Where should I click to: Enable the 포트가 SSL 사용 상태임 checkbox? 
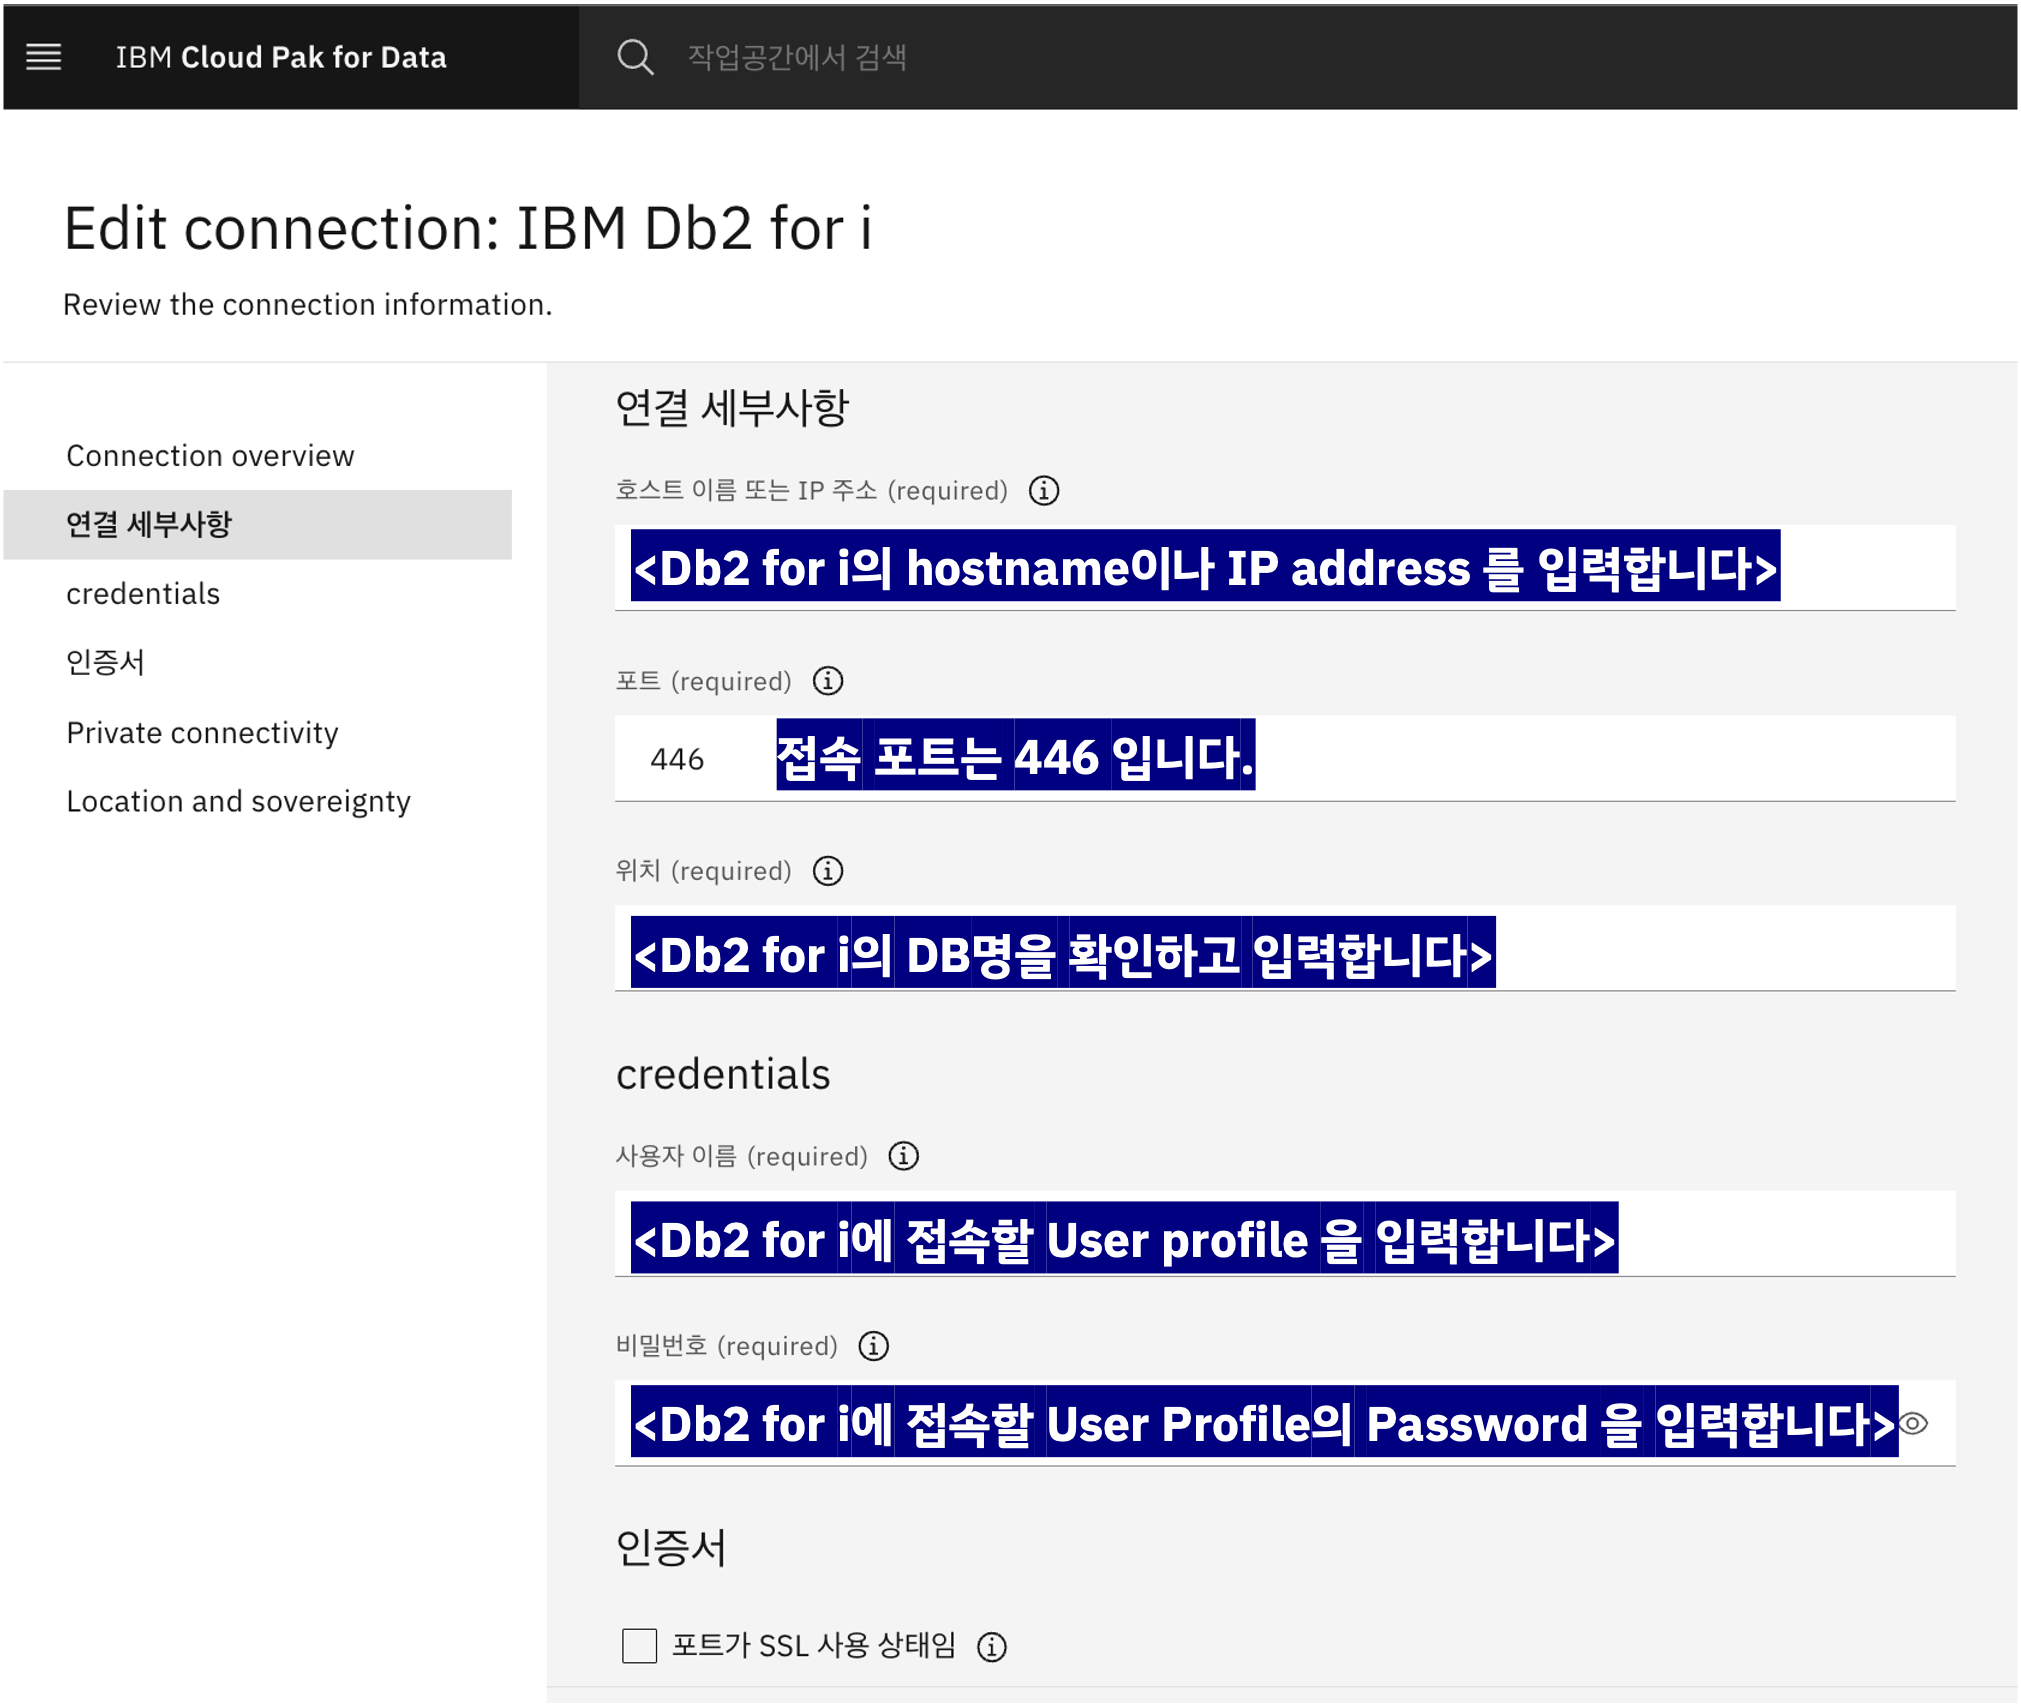[x=639, y=1646]
